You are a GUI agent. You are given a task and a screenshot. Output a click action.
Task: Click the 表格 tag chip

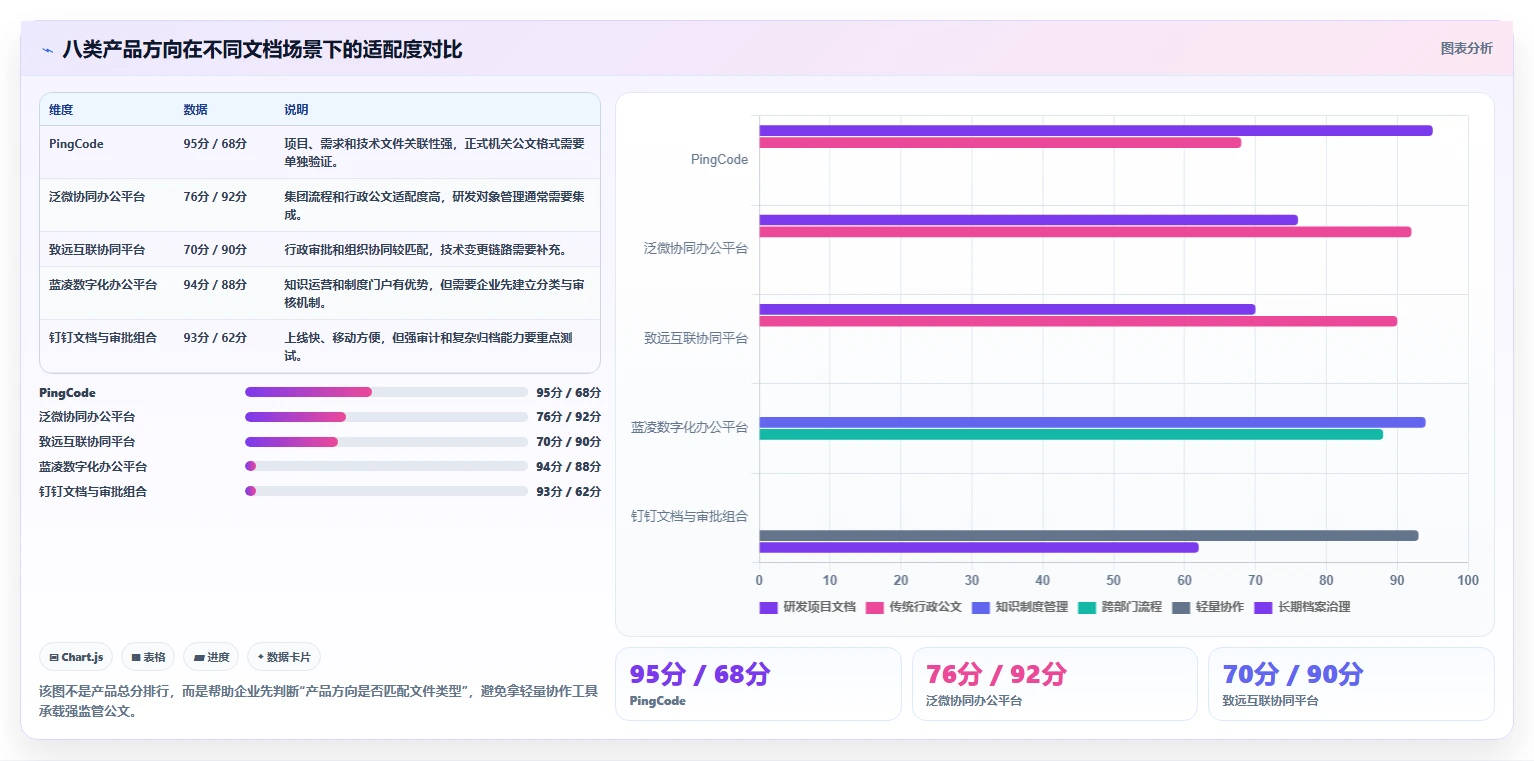click(x=148, y=657)
